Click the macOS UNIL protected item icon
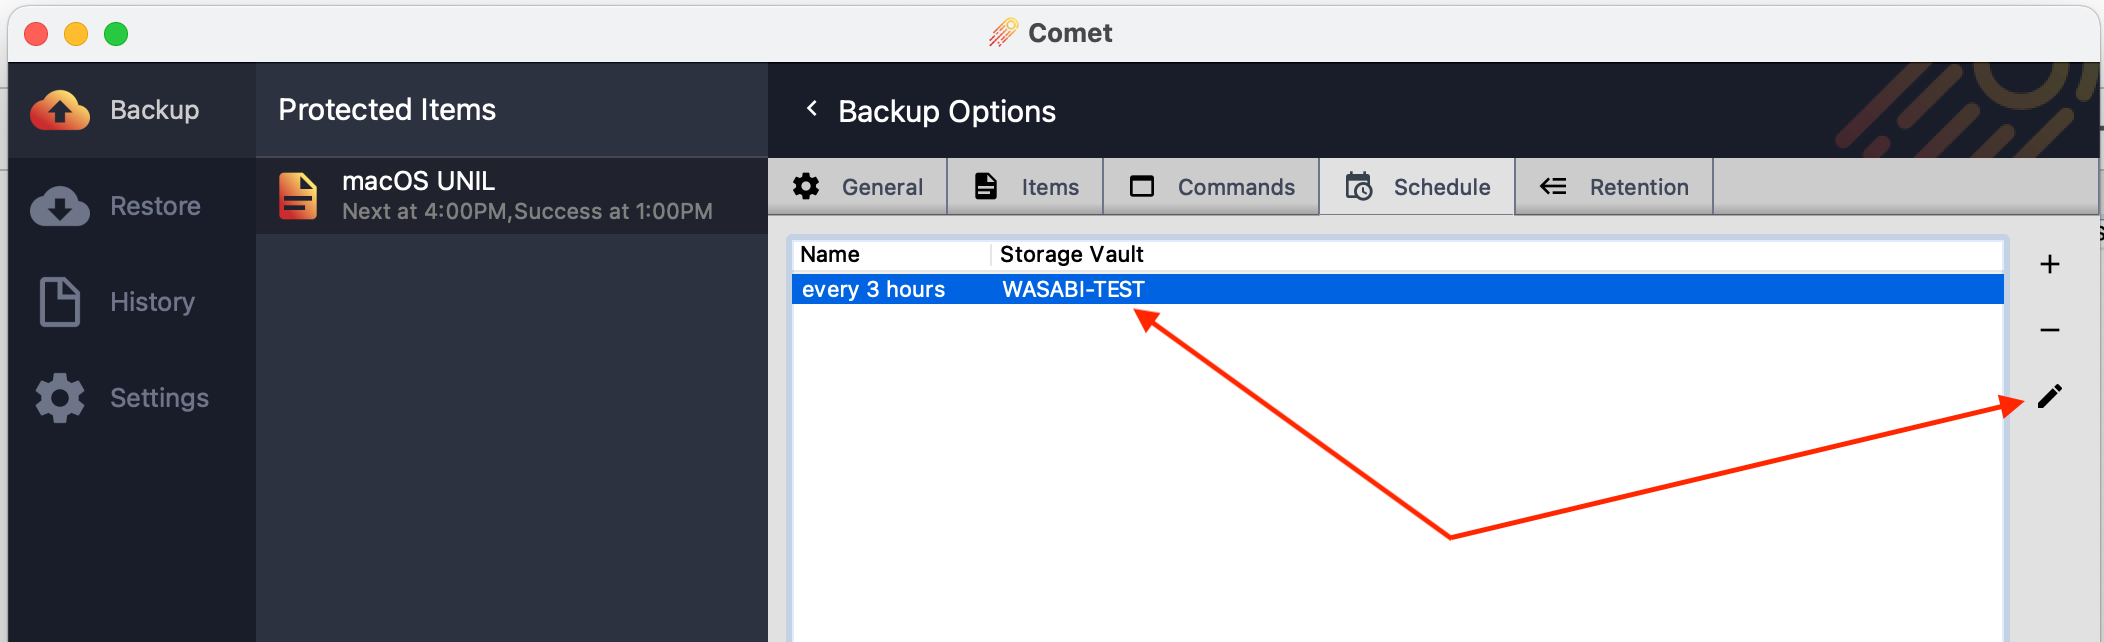This screenshot has height=642, width=2104. coord(298,196)
